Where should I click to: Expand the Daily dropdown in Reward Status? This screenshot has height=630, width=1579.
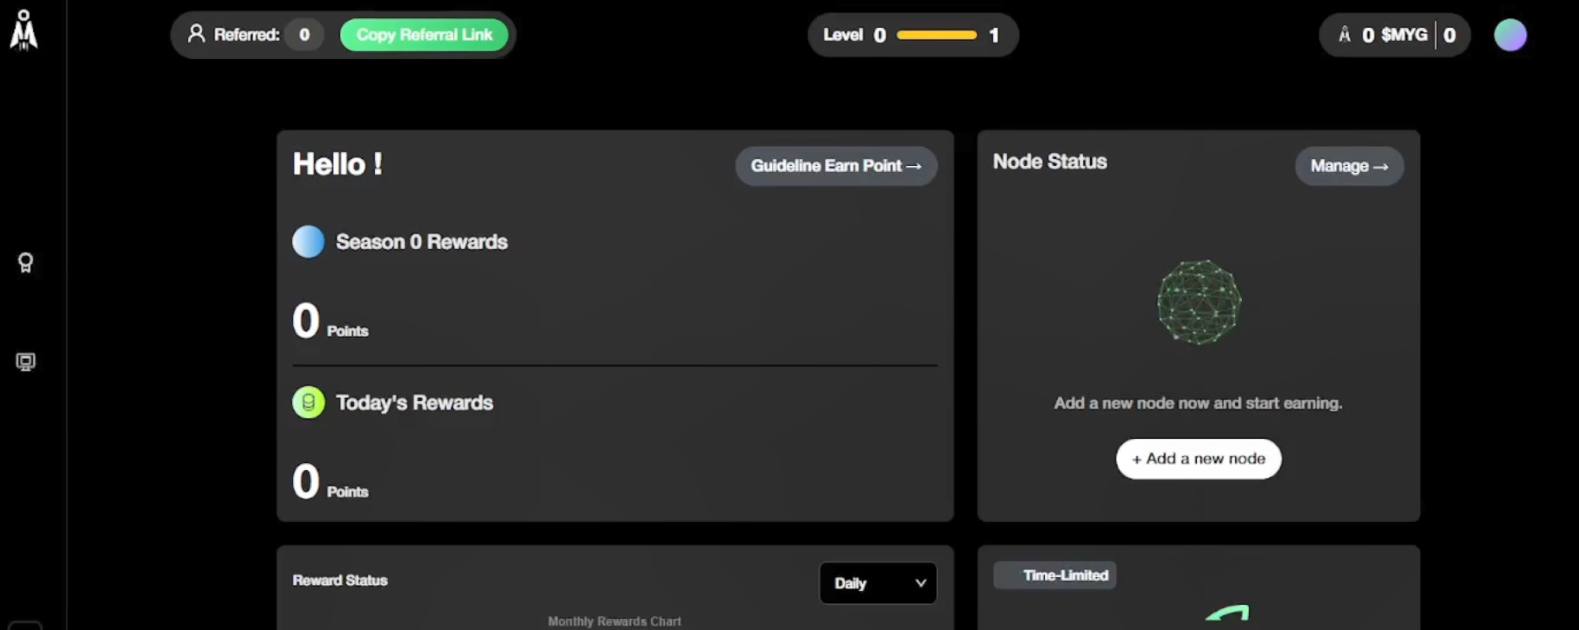(x=878, y=583)
